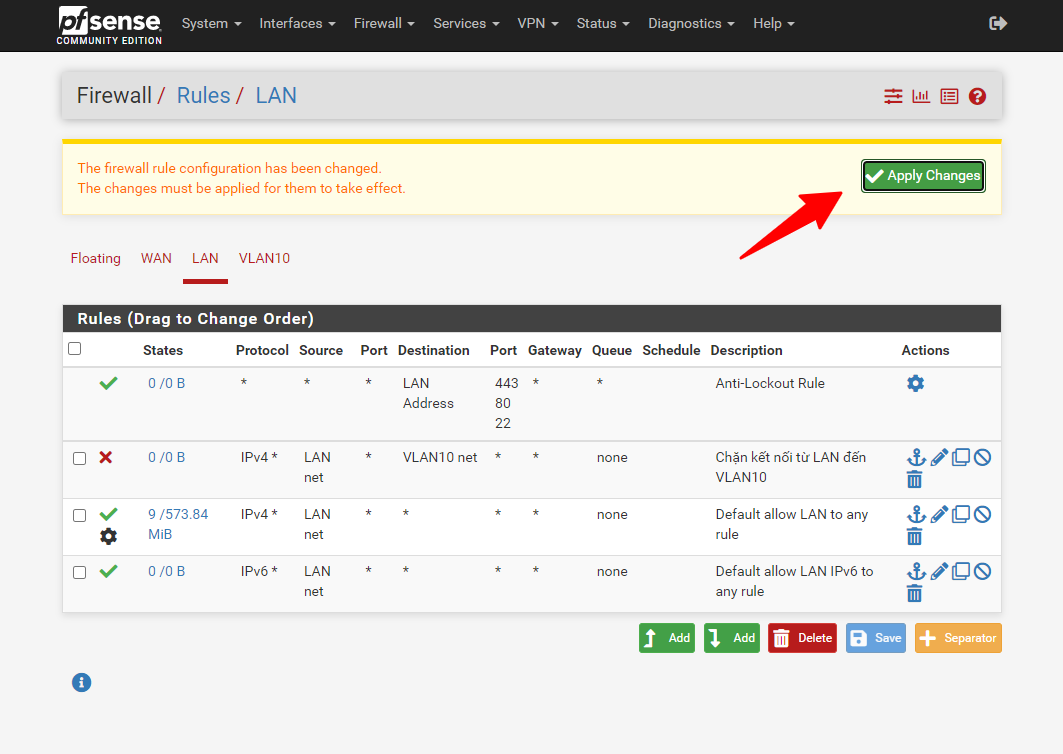Click the status graph icon in header
Image resolution: width=1063 pixels, height=754 pixels.
click(x=921, y=96)
